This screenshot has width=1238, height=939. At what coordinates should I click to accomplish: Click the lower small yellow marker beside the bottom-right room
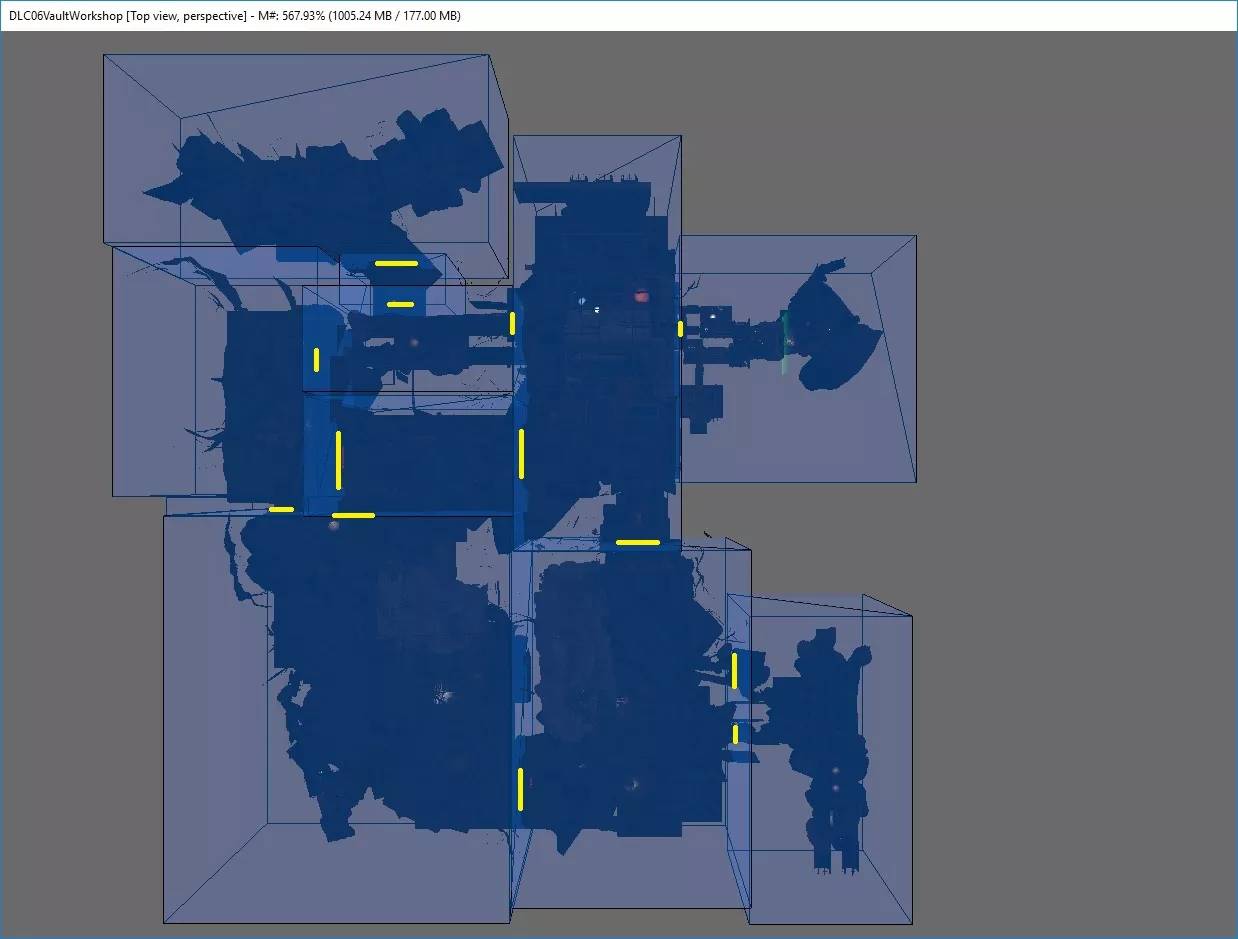point(735,733)
